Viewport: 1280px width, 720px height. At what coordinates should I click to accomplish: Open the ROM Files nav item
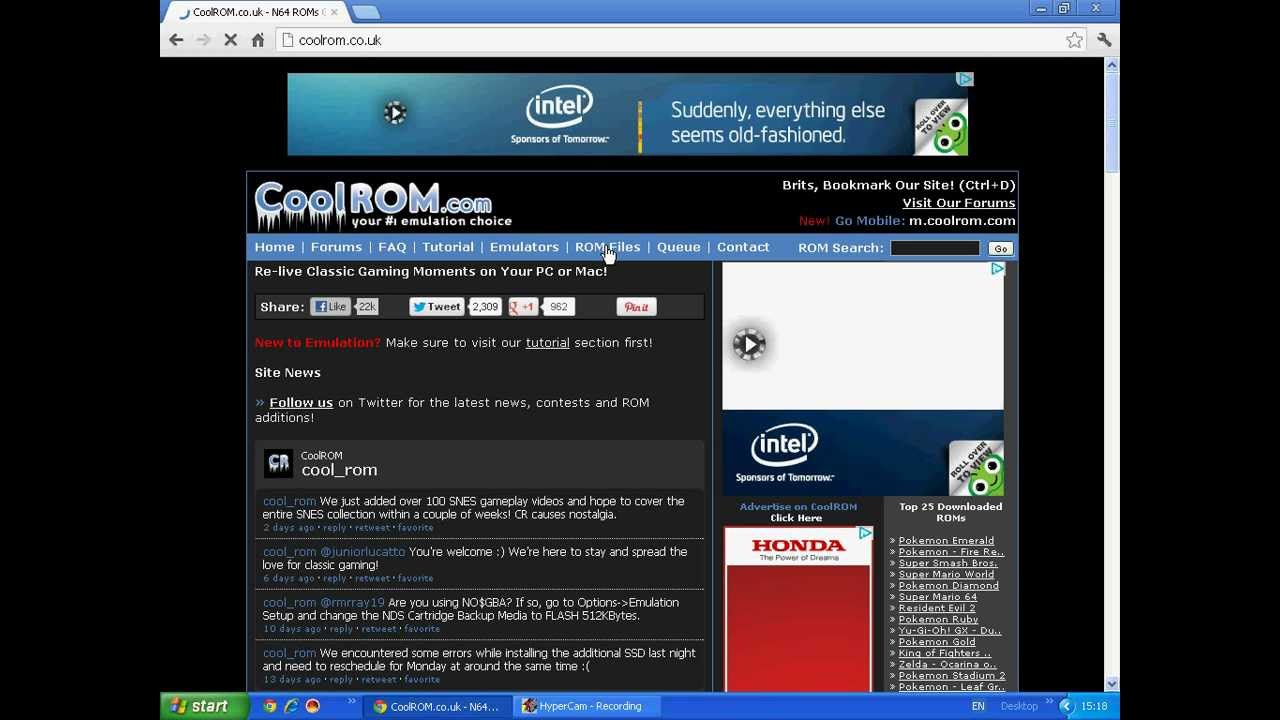[x=607, y=247]
